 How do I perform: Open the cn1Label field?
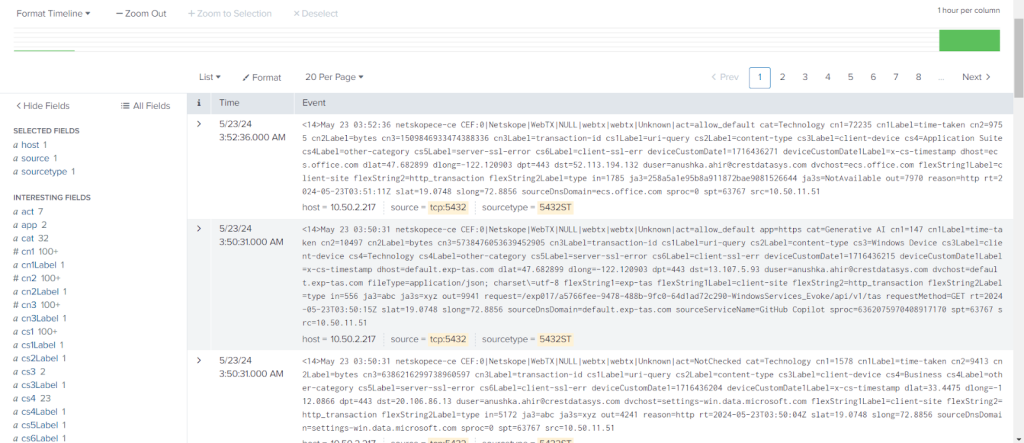tap(39, 265)
